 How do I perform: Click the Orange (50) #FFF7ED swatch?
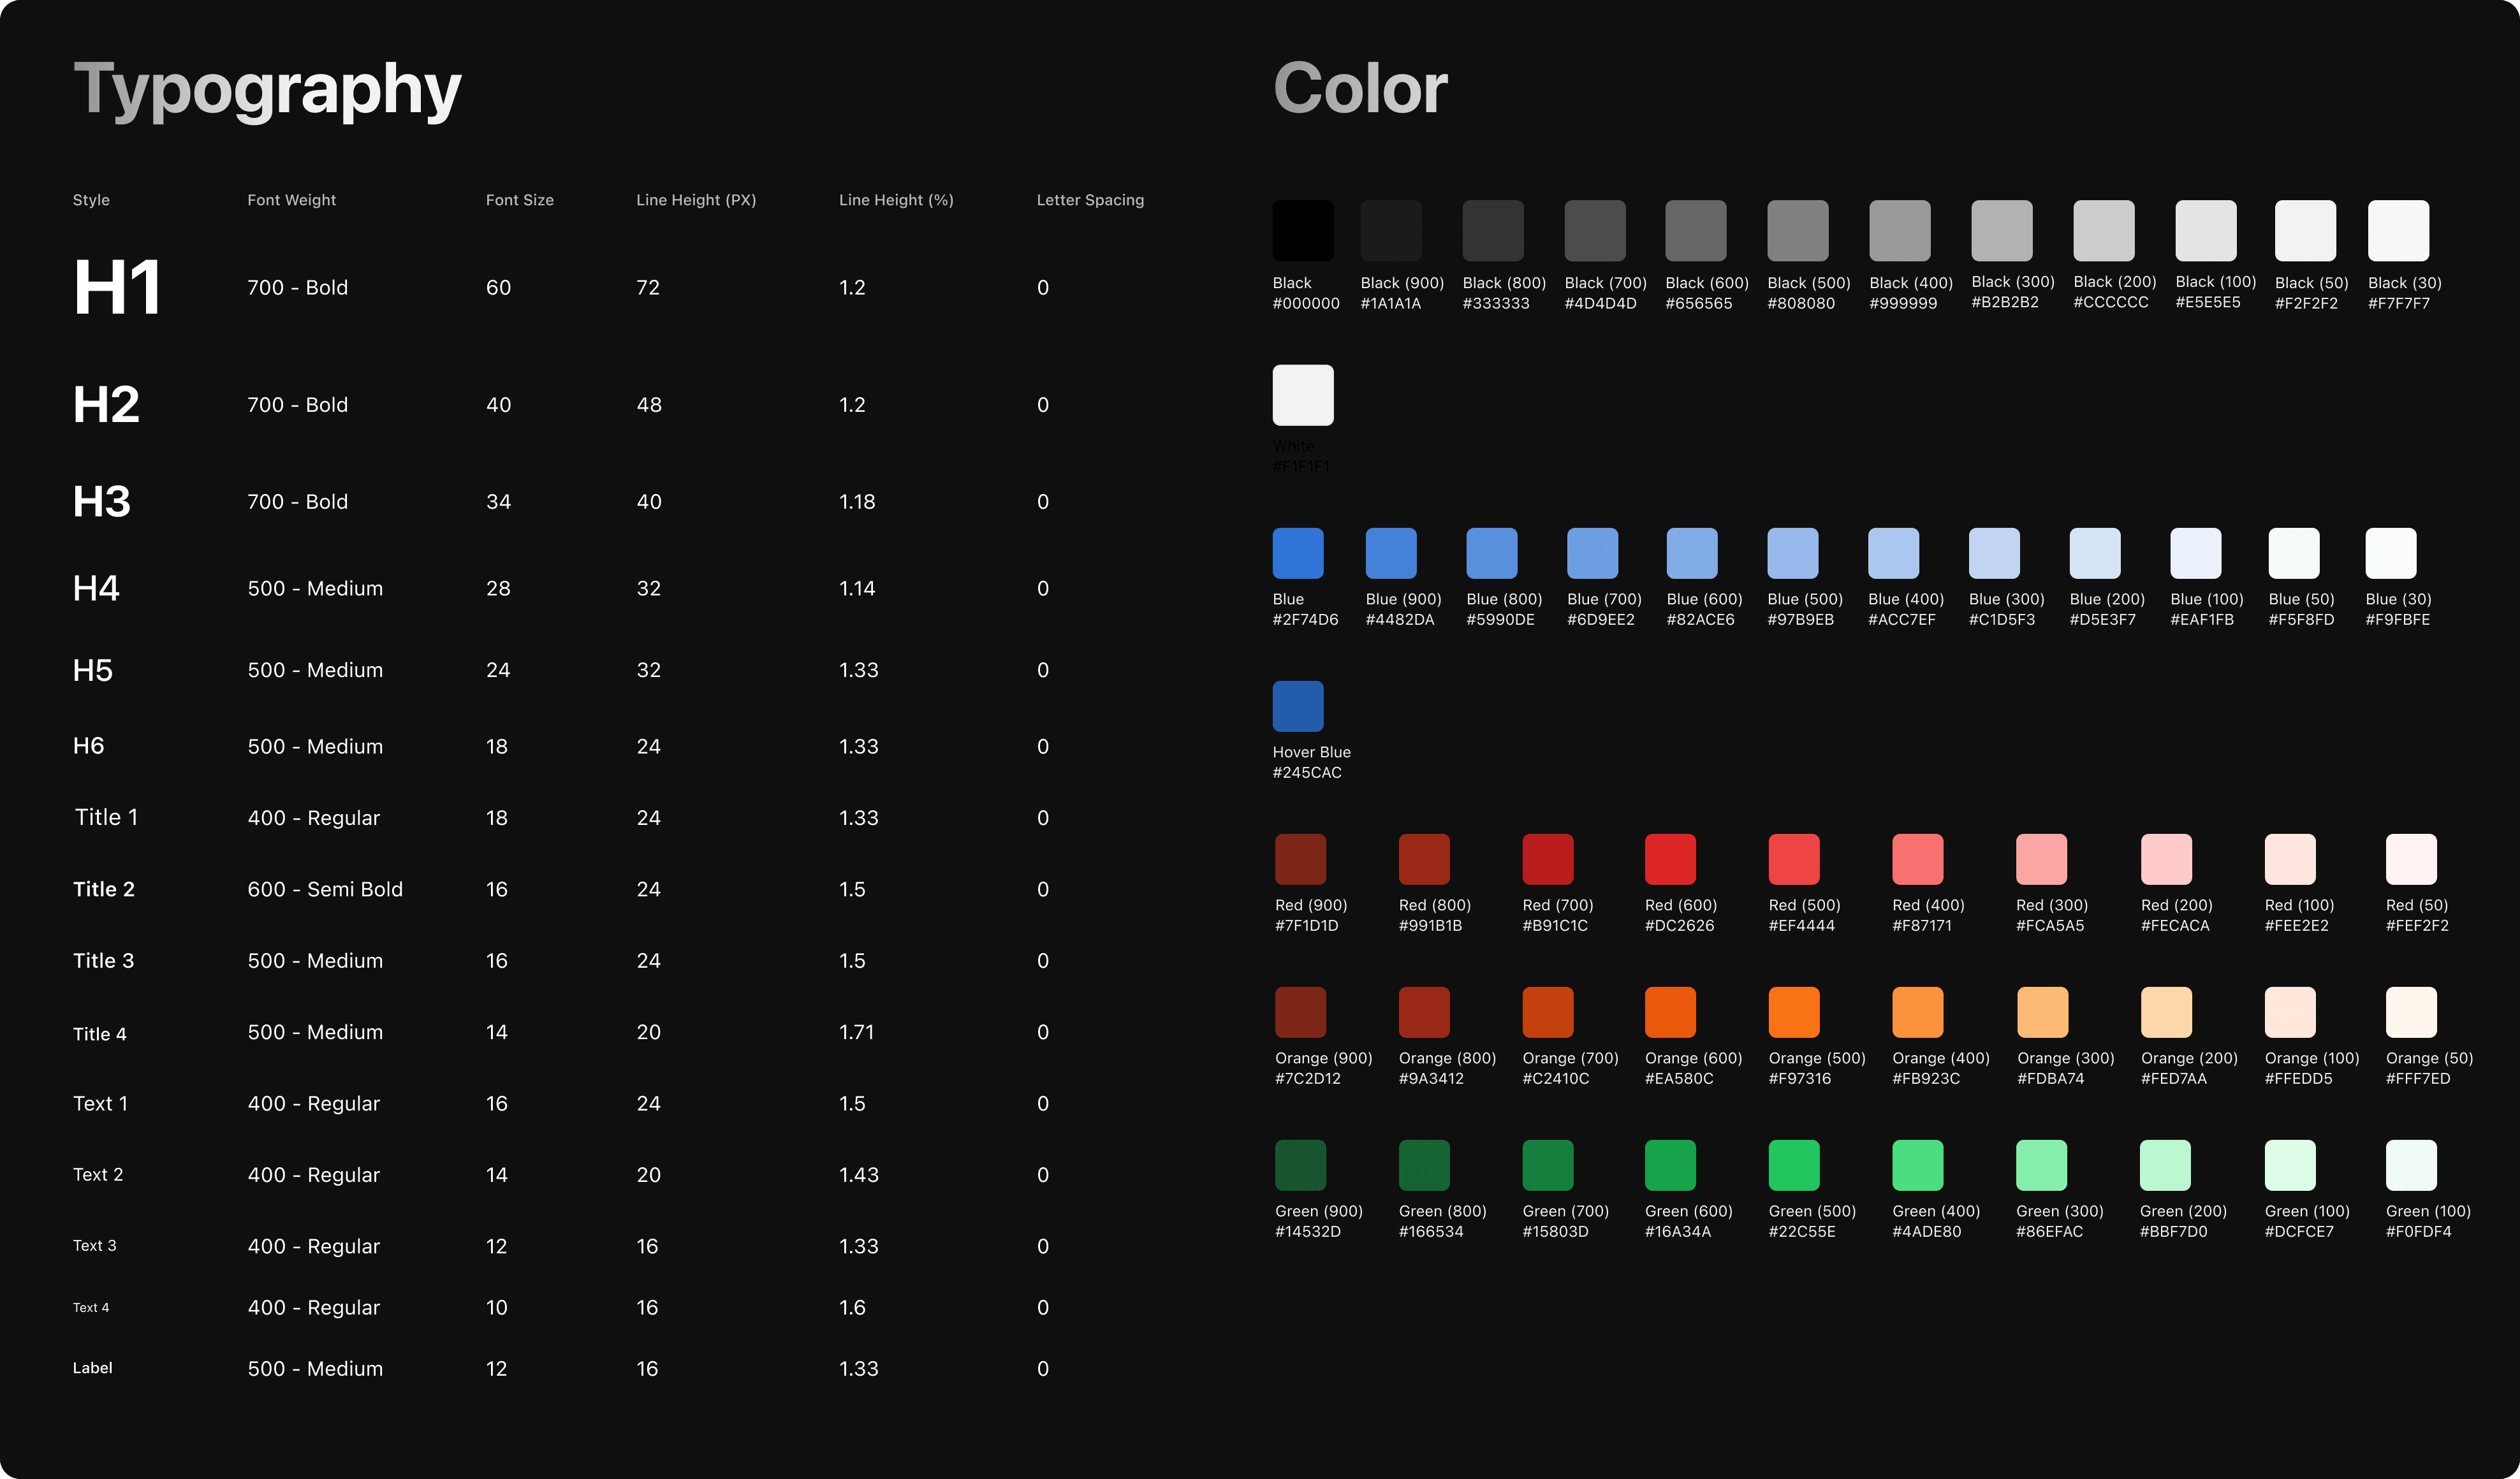pos(2412,1012)
